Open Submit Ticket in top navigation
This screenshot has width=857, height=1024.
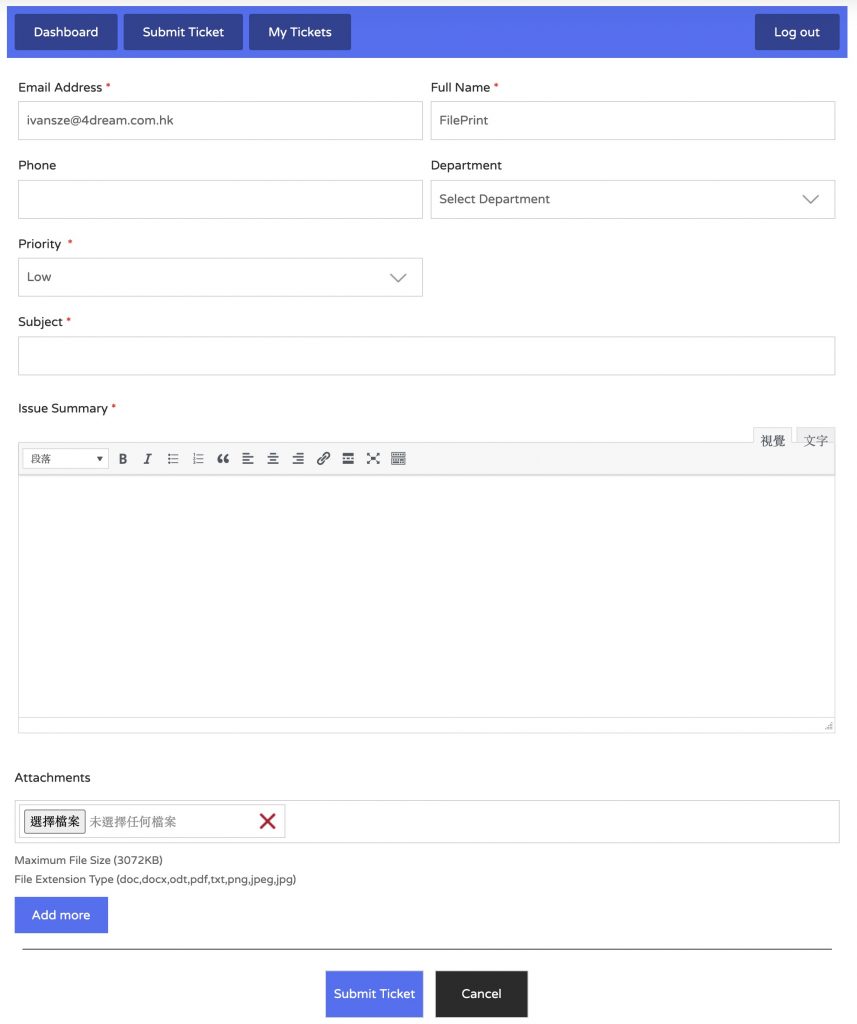coord(183,32)
